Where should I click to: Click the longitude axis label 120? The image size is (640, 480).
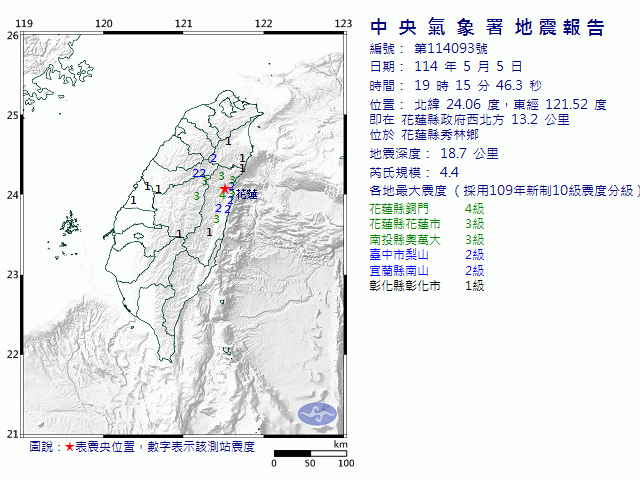[x=104, y=24]
